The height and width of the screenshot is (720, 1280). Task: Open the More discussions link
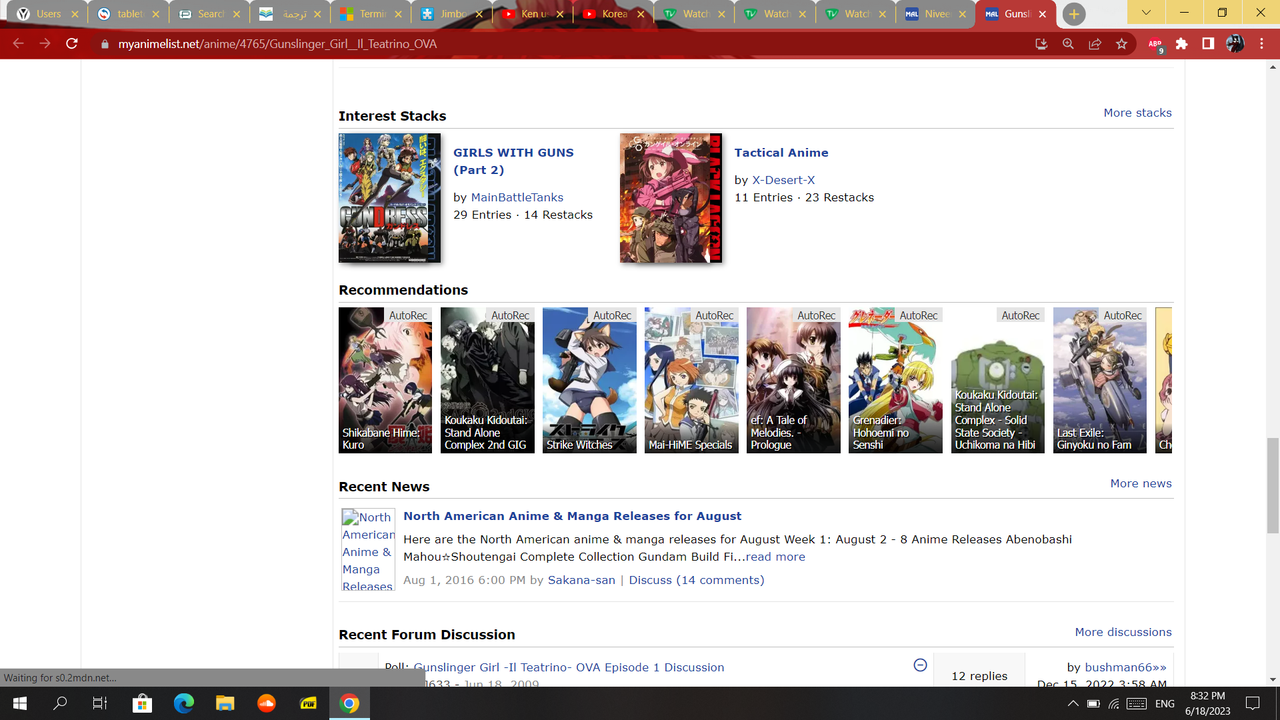(x=1123, y=632)
